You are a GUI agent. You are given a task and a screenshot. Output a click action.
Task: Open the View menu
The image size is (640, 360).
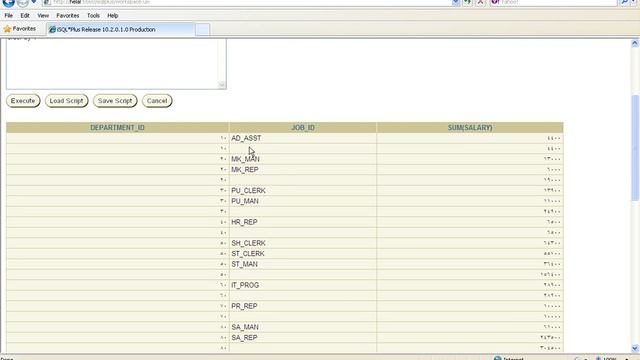tap(43, 16)
